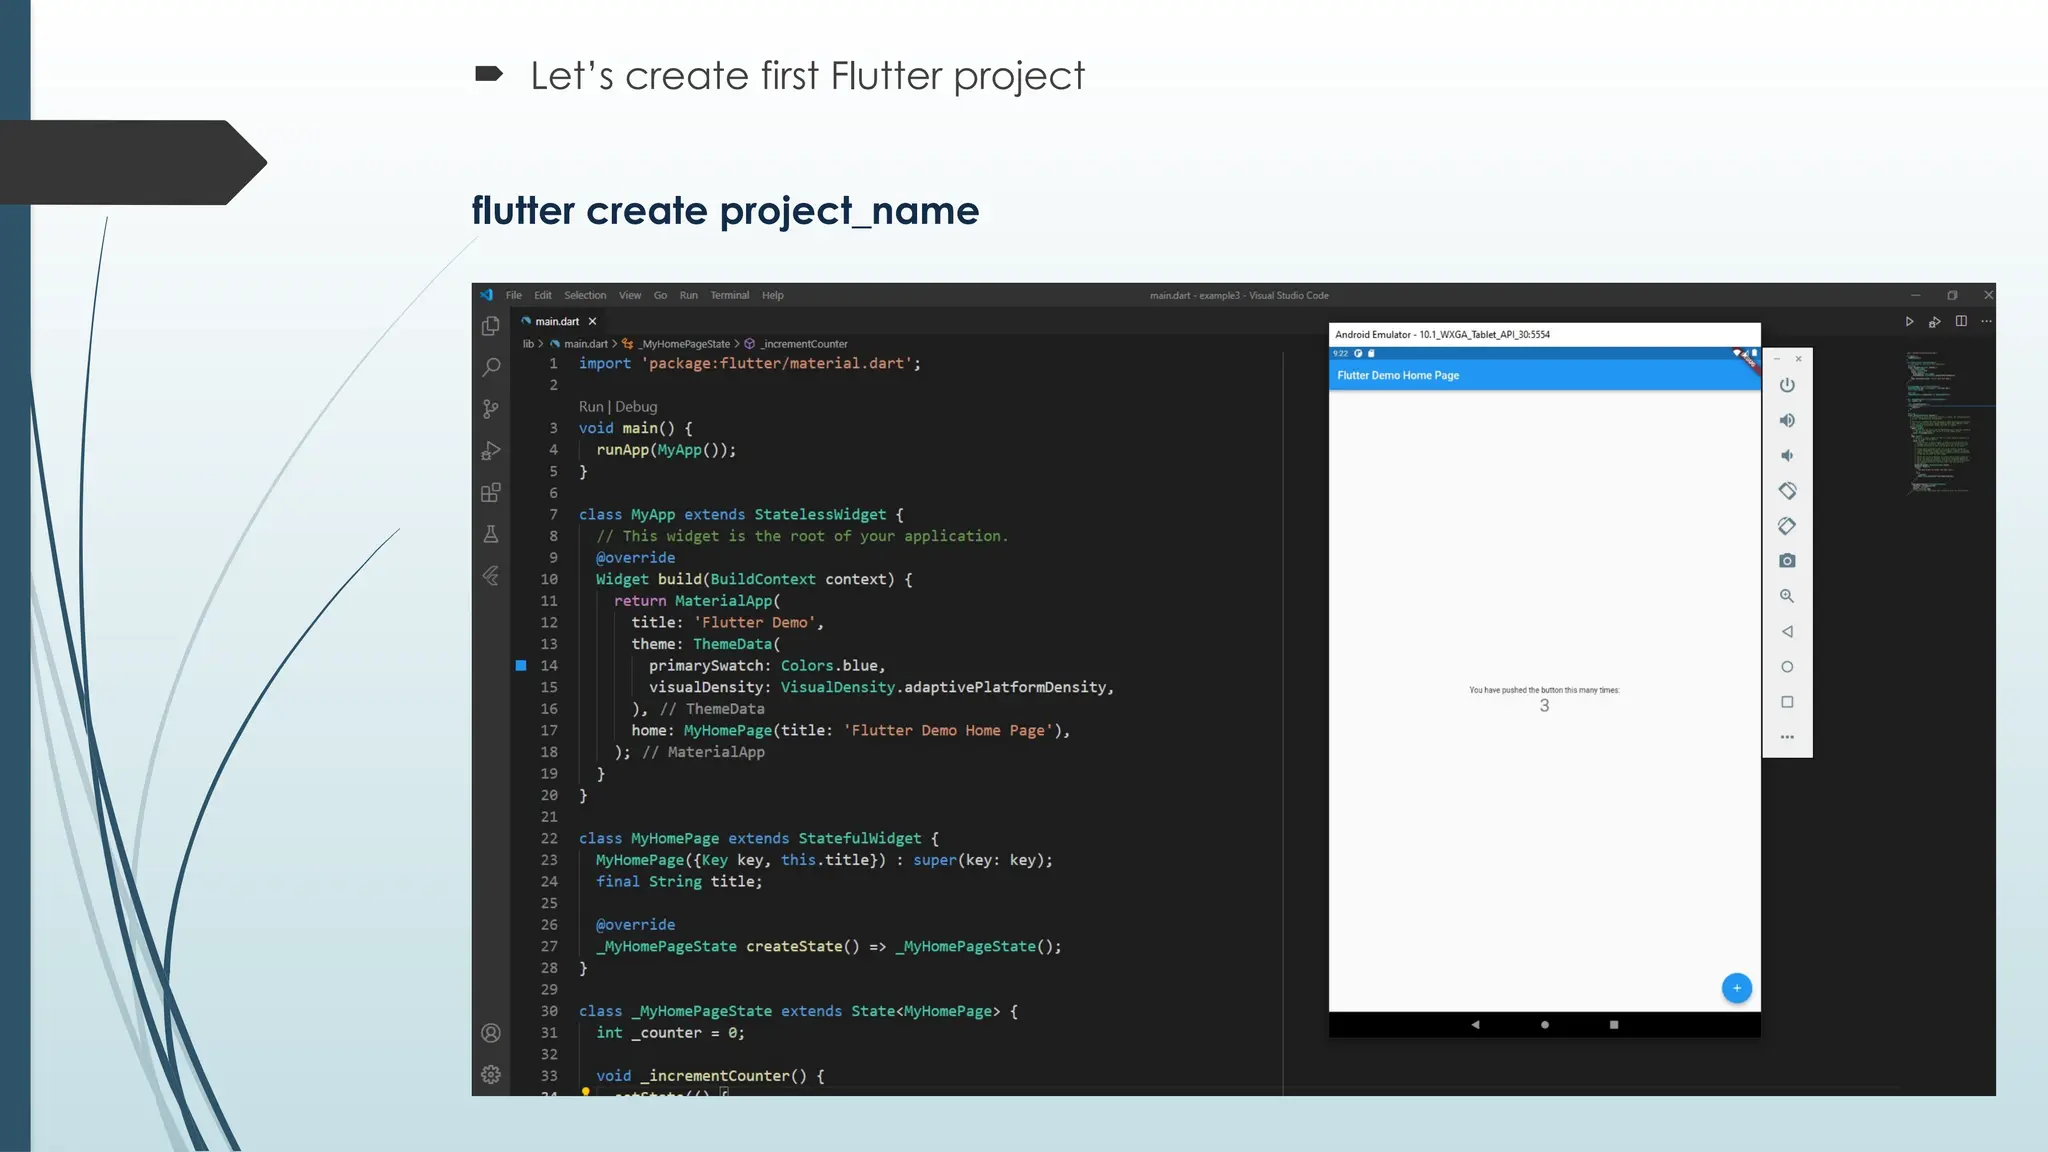This screenshot has height=1152, width=2048.
Task: Click the counter value 3 in emulator
Action: pos(1544,706)
